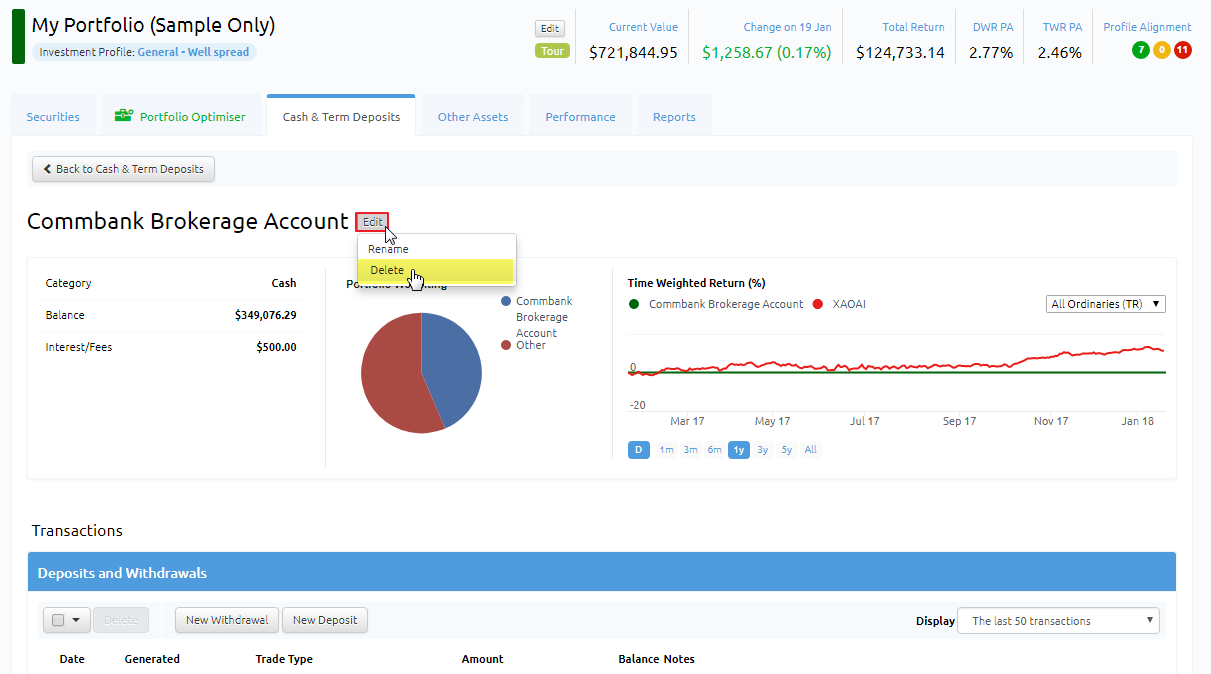Screen dimensions: 1211x674
Task: Set chart range to 6m
Action: tap(715, 450)
